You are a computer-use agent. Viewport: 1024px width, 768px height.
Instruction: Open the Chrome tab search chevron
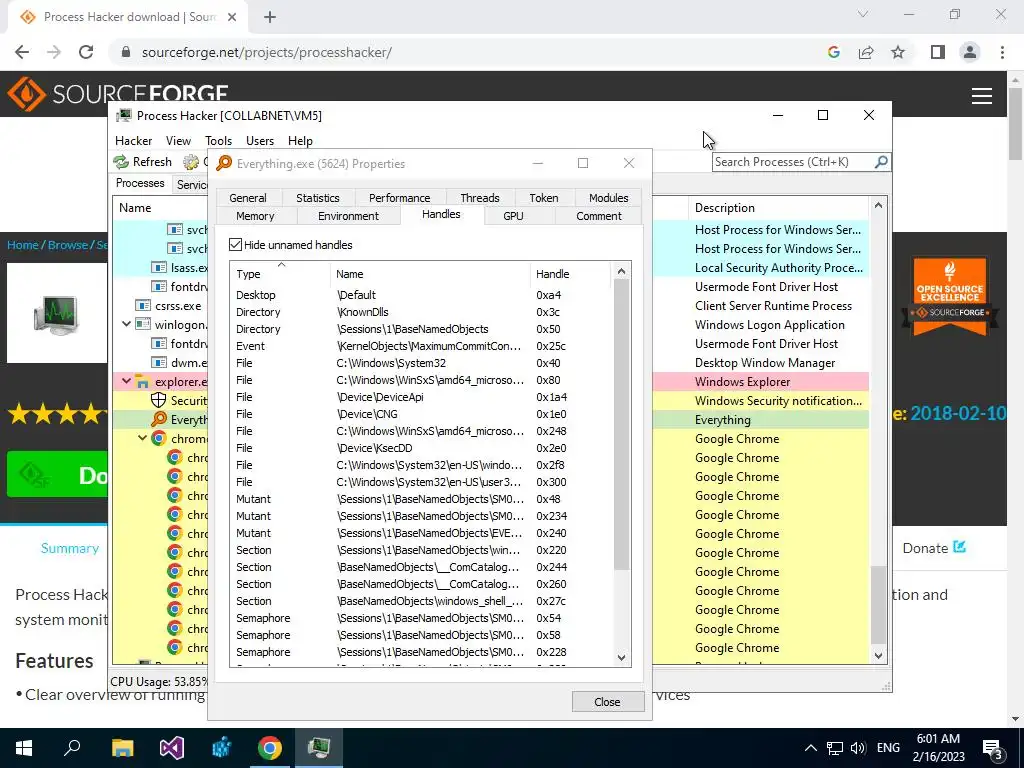pos(863,14)
